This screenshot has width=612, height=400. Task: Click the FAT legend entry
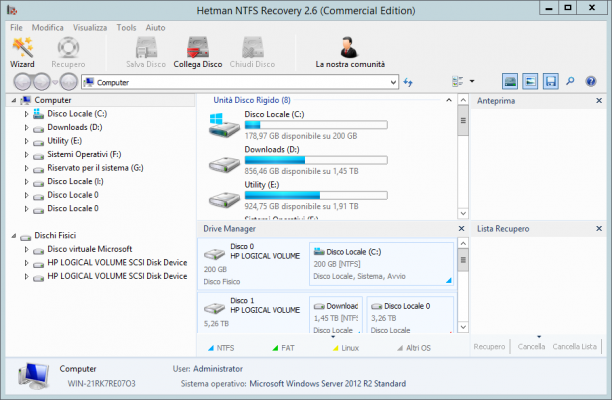point(283,348)
